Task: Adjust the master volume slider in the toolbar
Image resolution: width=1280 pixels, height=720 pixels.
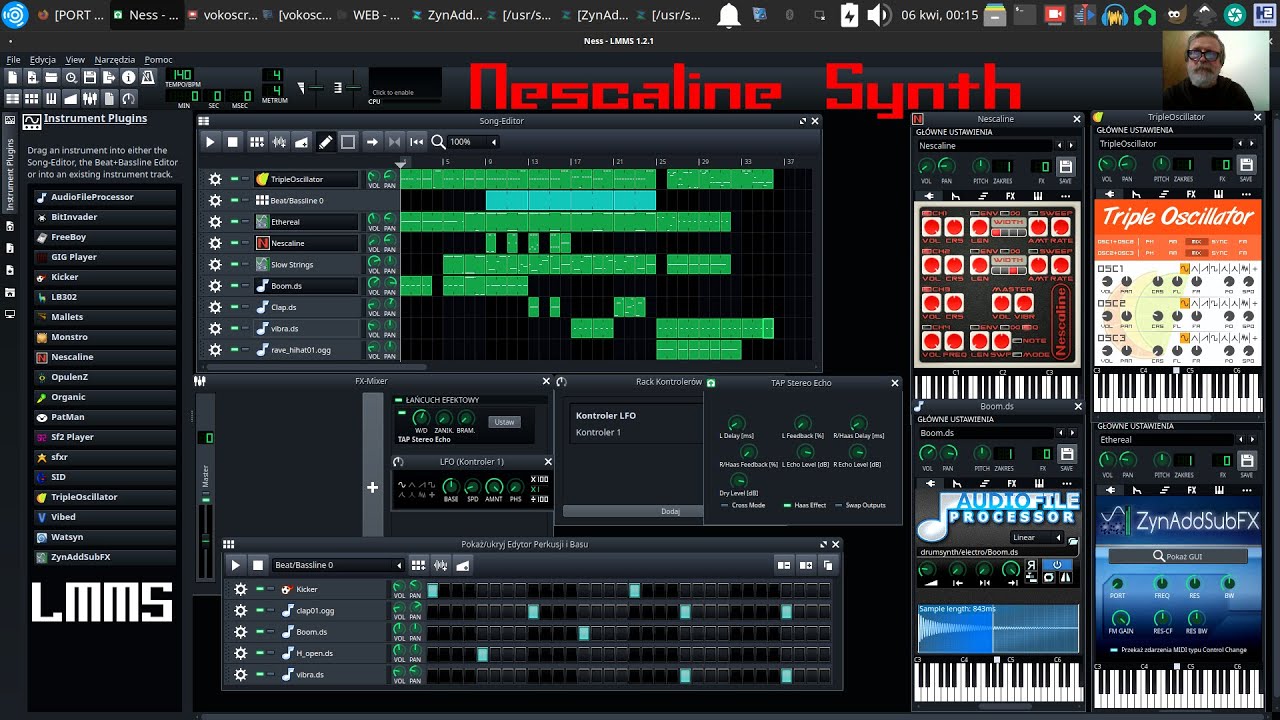Action: (x=318, y=88)
